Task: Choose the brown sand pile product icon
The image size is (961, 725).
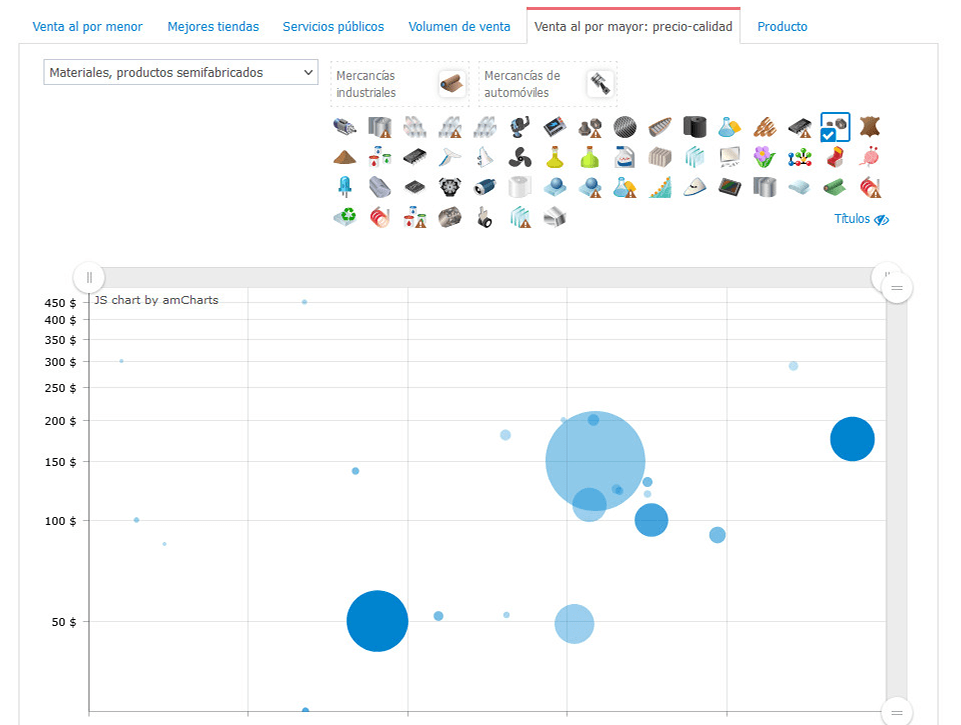Action: [344, 157]
